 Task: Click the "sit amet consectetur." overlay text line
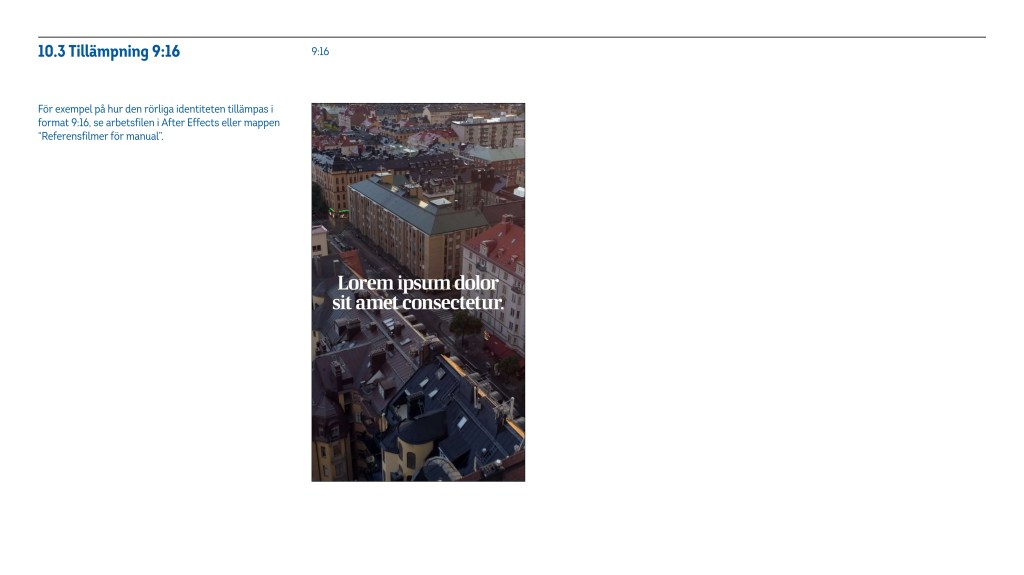[418, 302]
